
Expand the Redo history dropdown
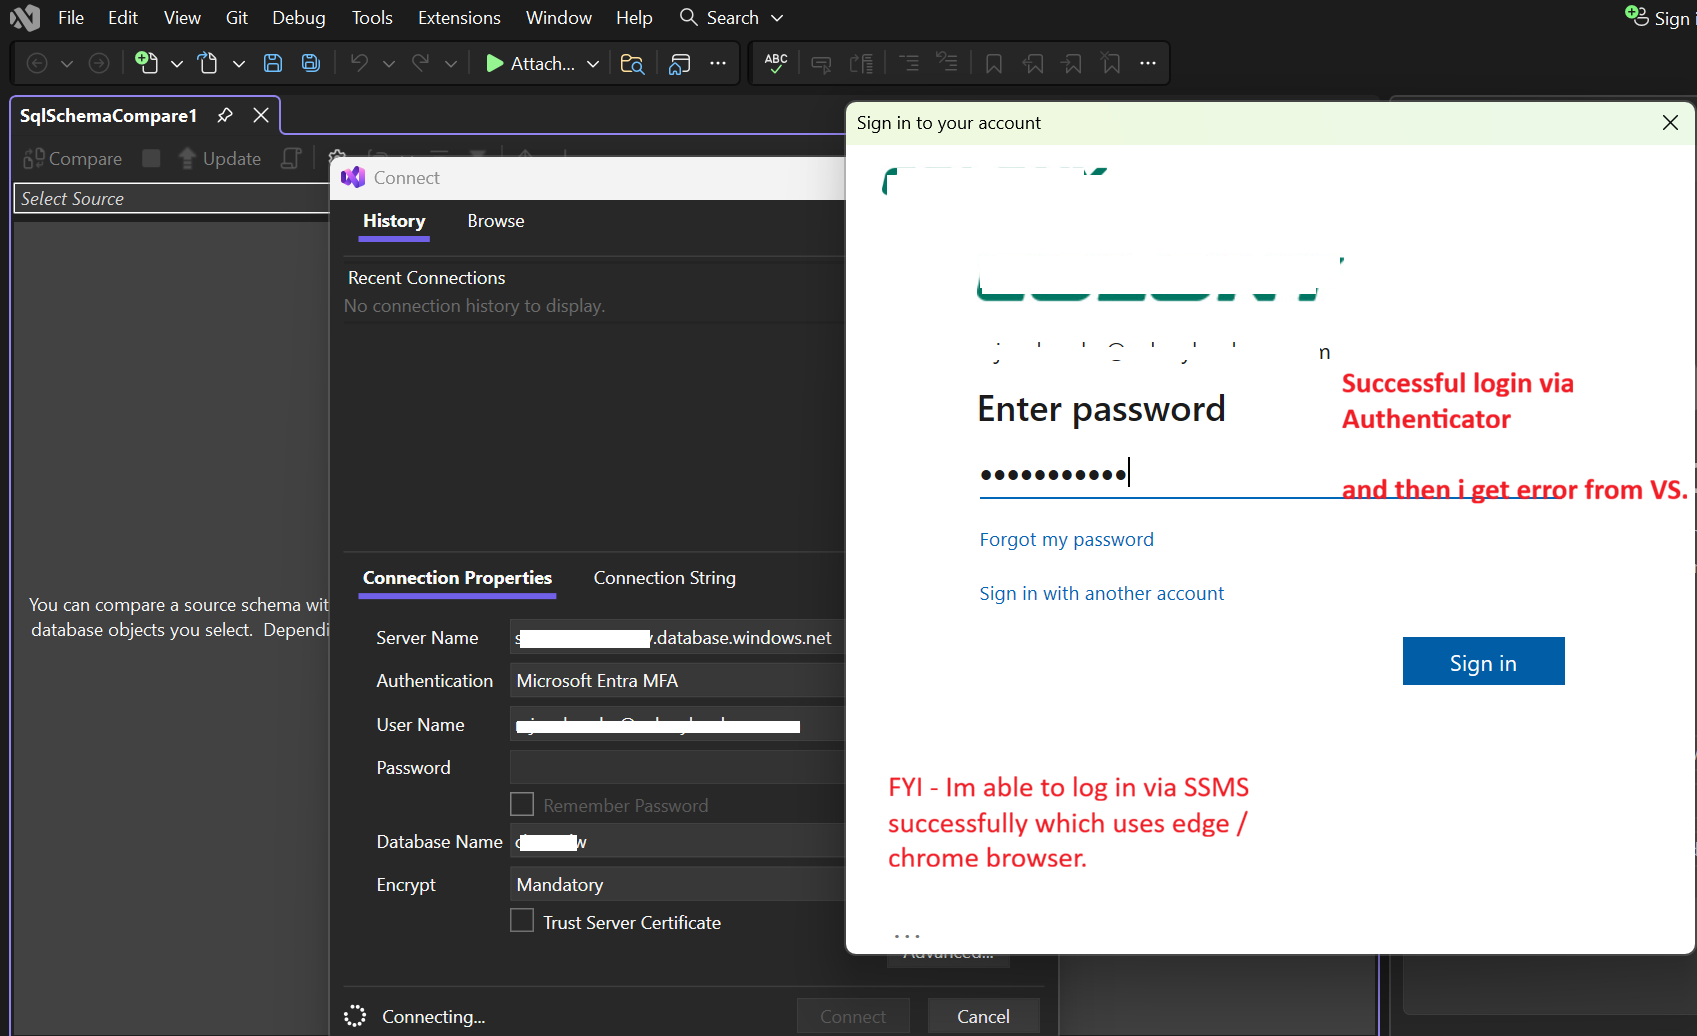point(451,63)
